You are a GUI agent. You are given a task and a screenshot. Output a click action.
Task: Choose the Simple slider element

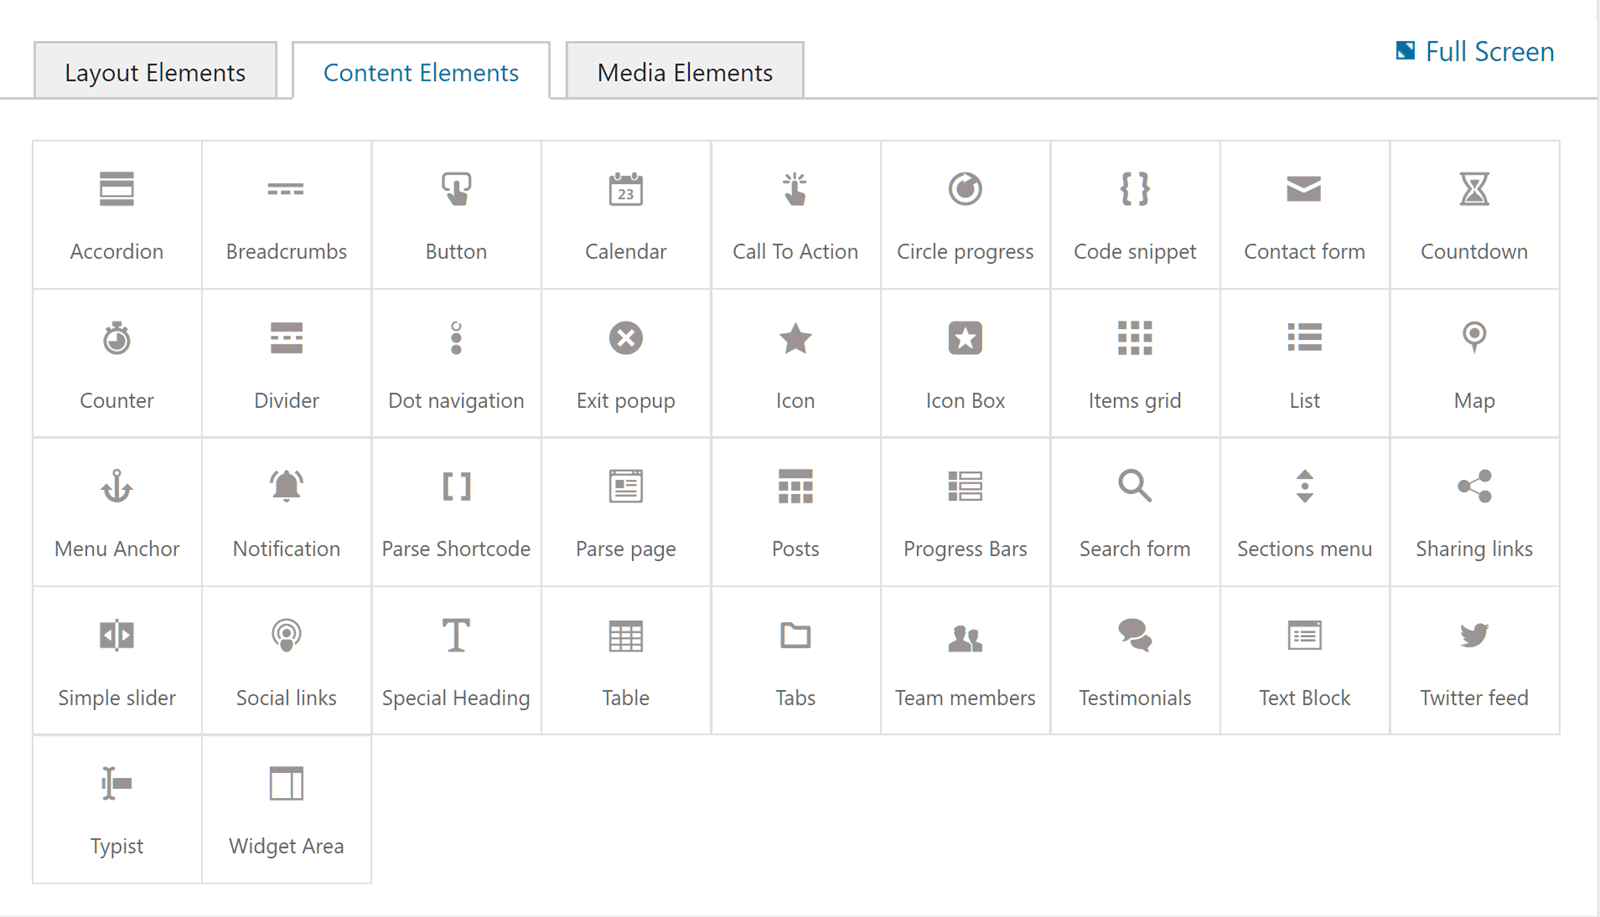[117, 636]
